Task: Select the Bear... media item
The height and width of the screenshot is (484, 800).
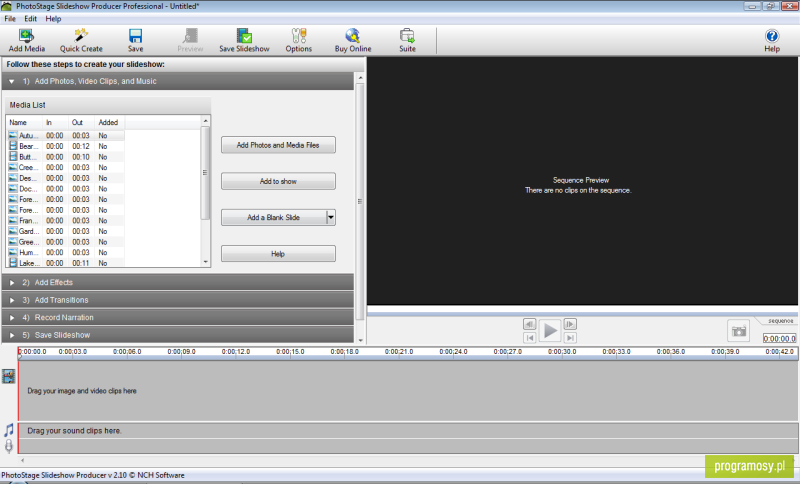Action: click(x=65, y=146)
